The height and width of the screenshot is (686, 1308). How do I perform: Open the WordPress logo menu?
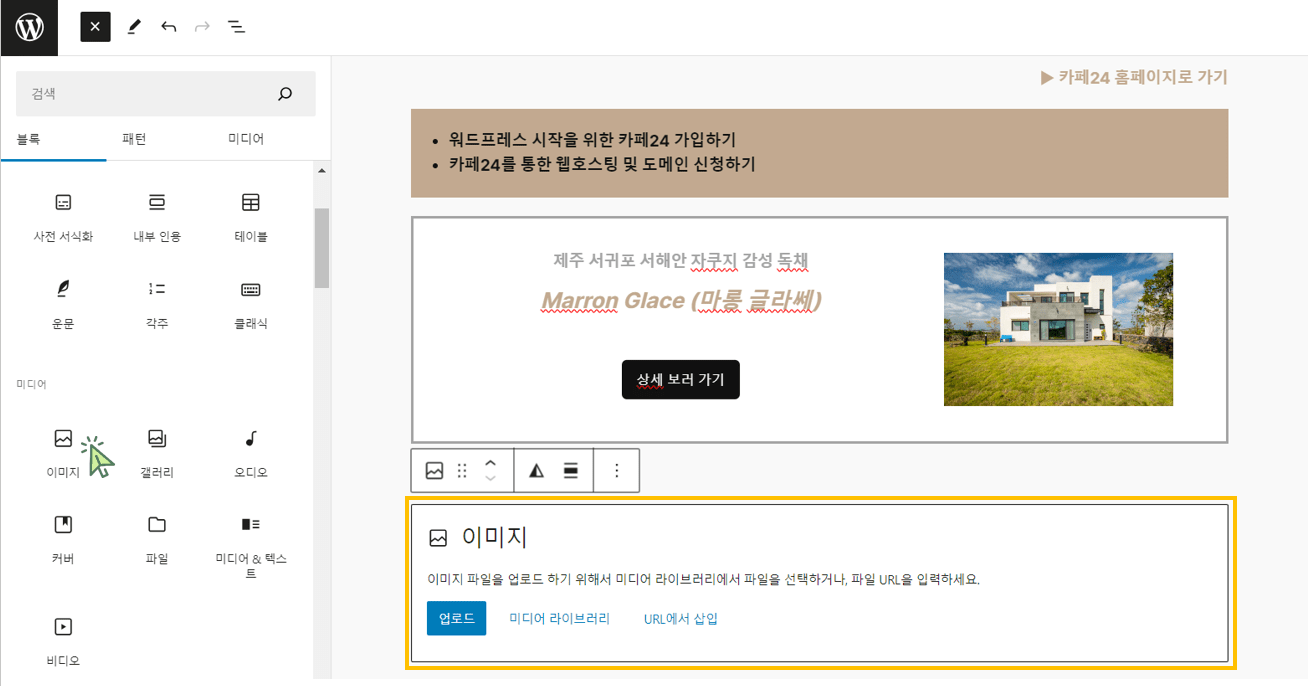tap(29, 27)
